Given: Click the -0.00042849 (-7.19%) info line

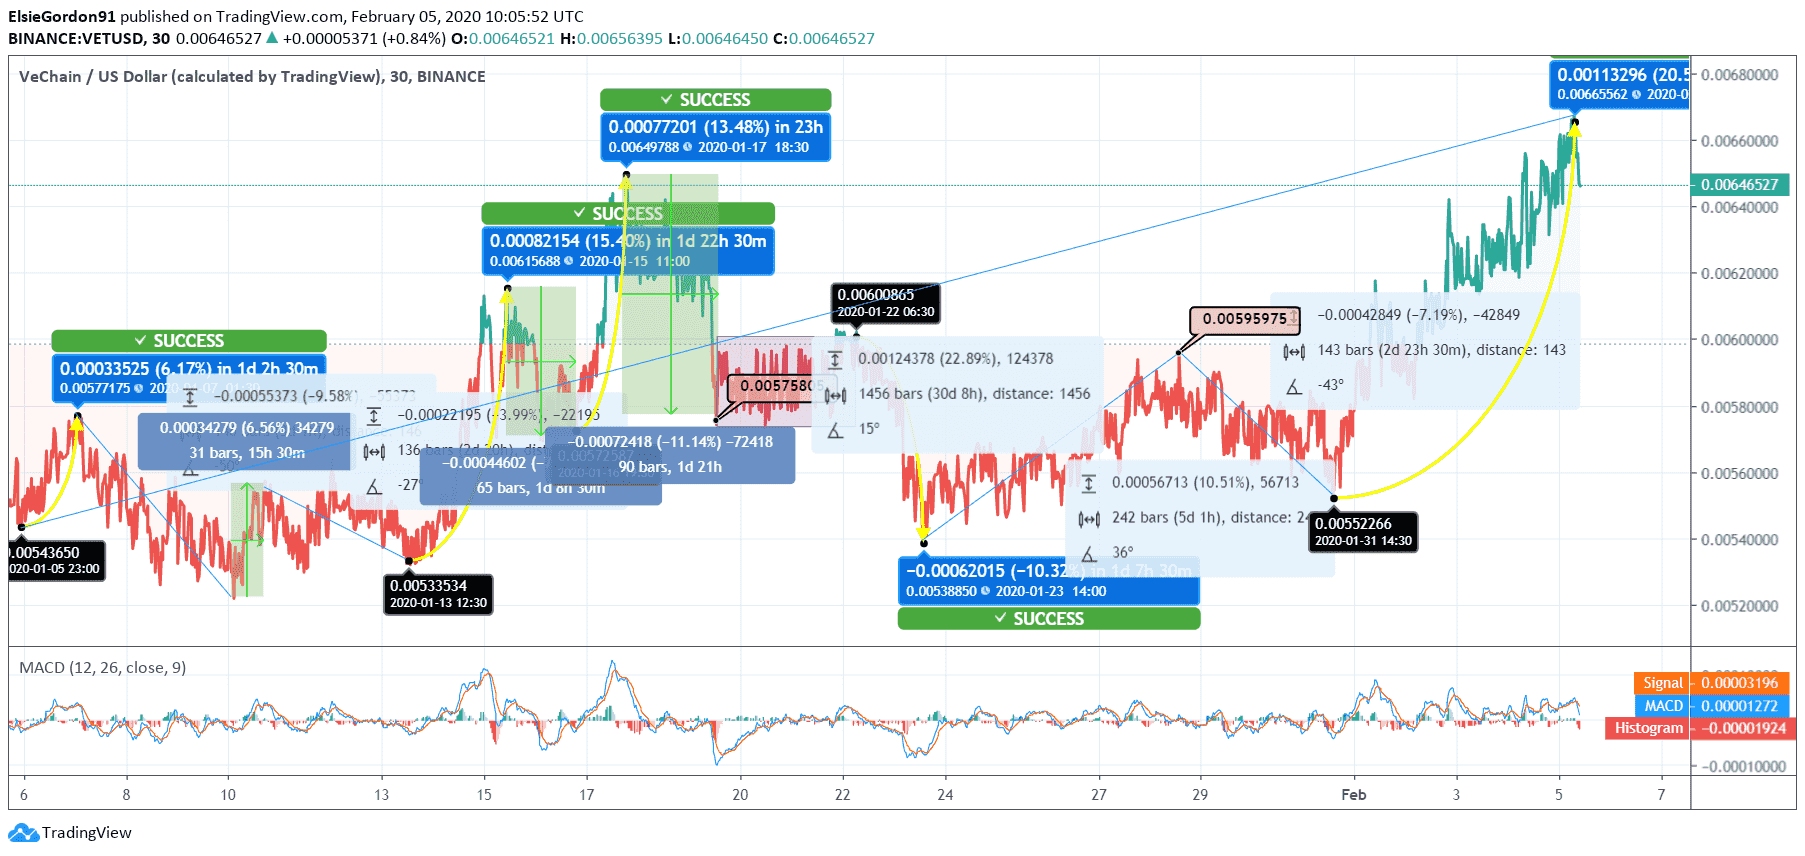Looking at the screenshot, I should pyautogui.click(x=1418, y=315).
